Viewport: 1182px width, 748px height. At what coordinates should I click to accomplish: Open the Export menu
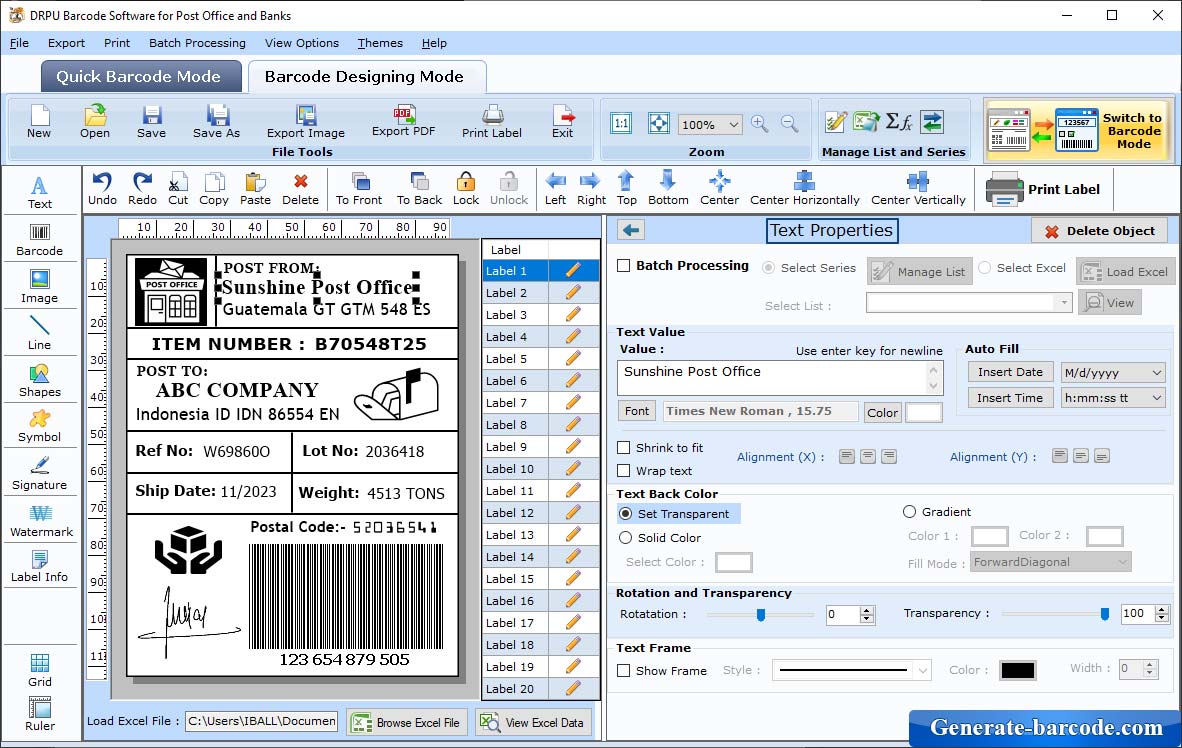[x=66, y=43]
